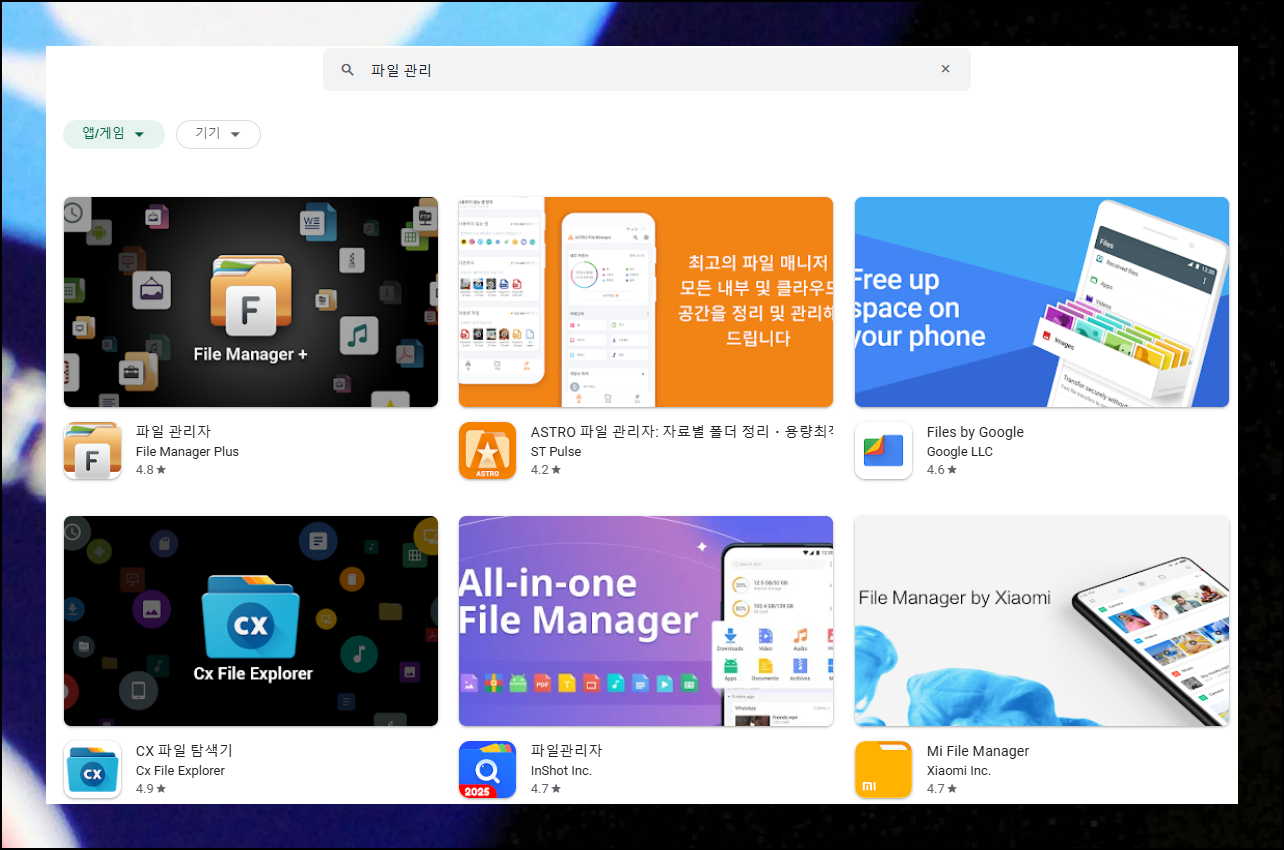Viewport: 1284px width, 850px height.
Task: Click the 4.2 star rating
Action: 546,469
